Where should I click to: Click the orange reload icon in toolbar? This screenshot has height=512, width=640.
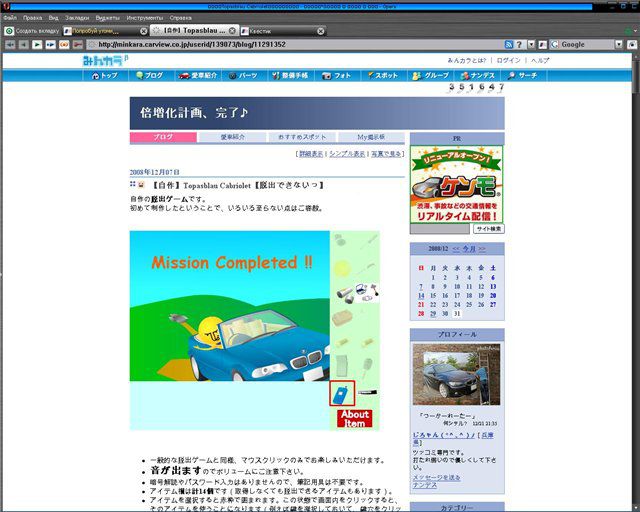64,45
